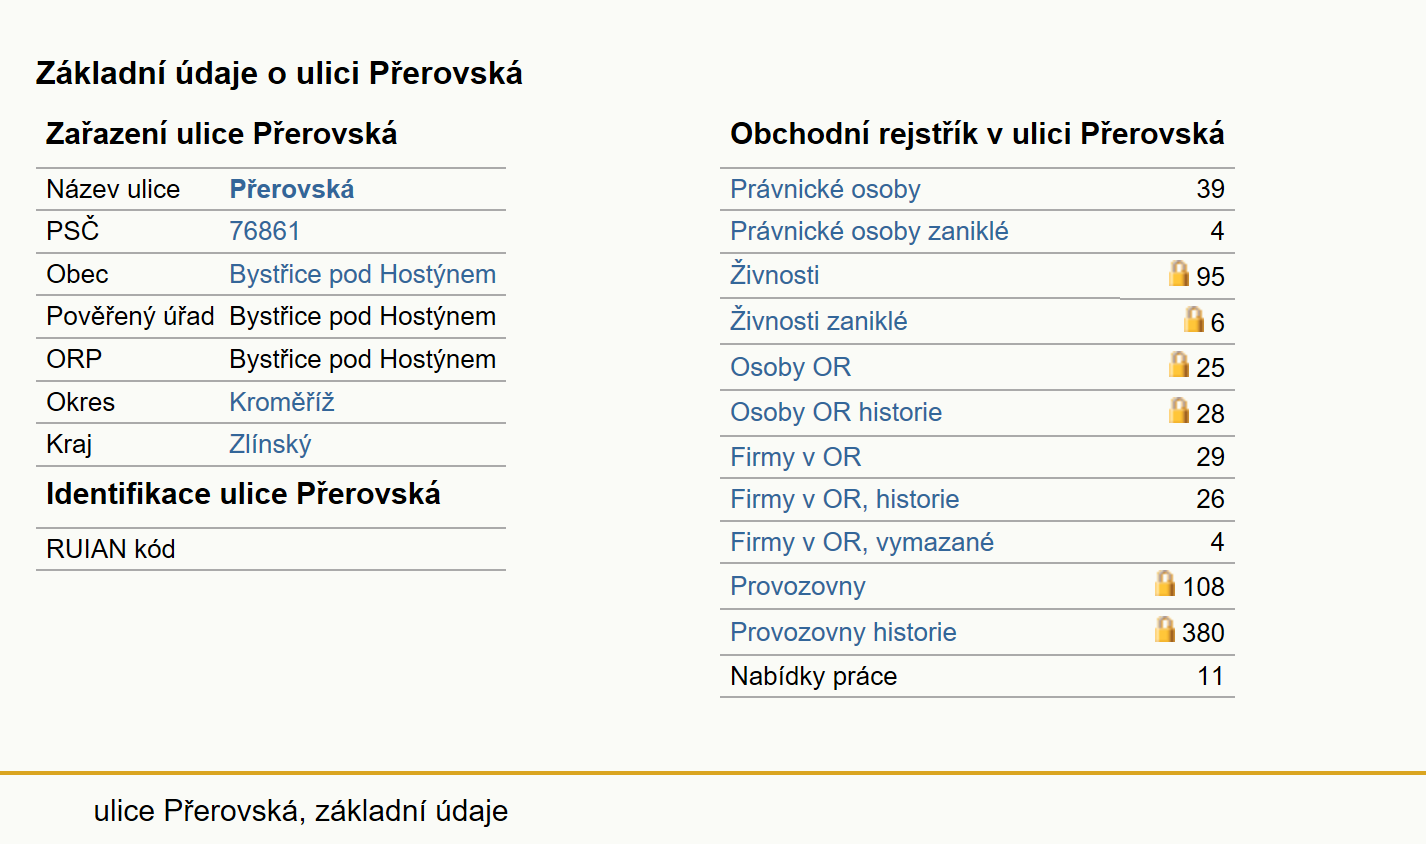Follow the Provozovny historie link

click(x=843, y=632)
